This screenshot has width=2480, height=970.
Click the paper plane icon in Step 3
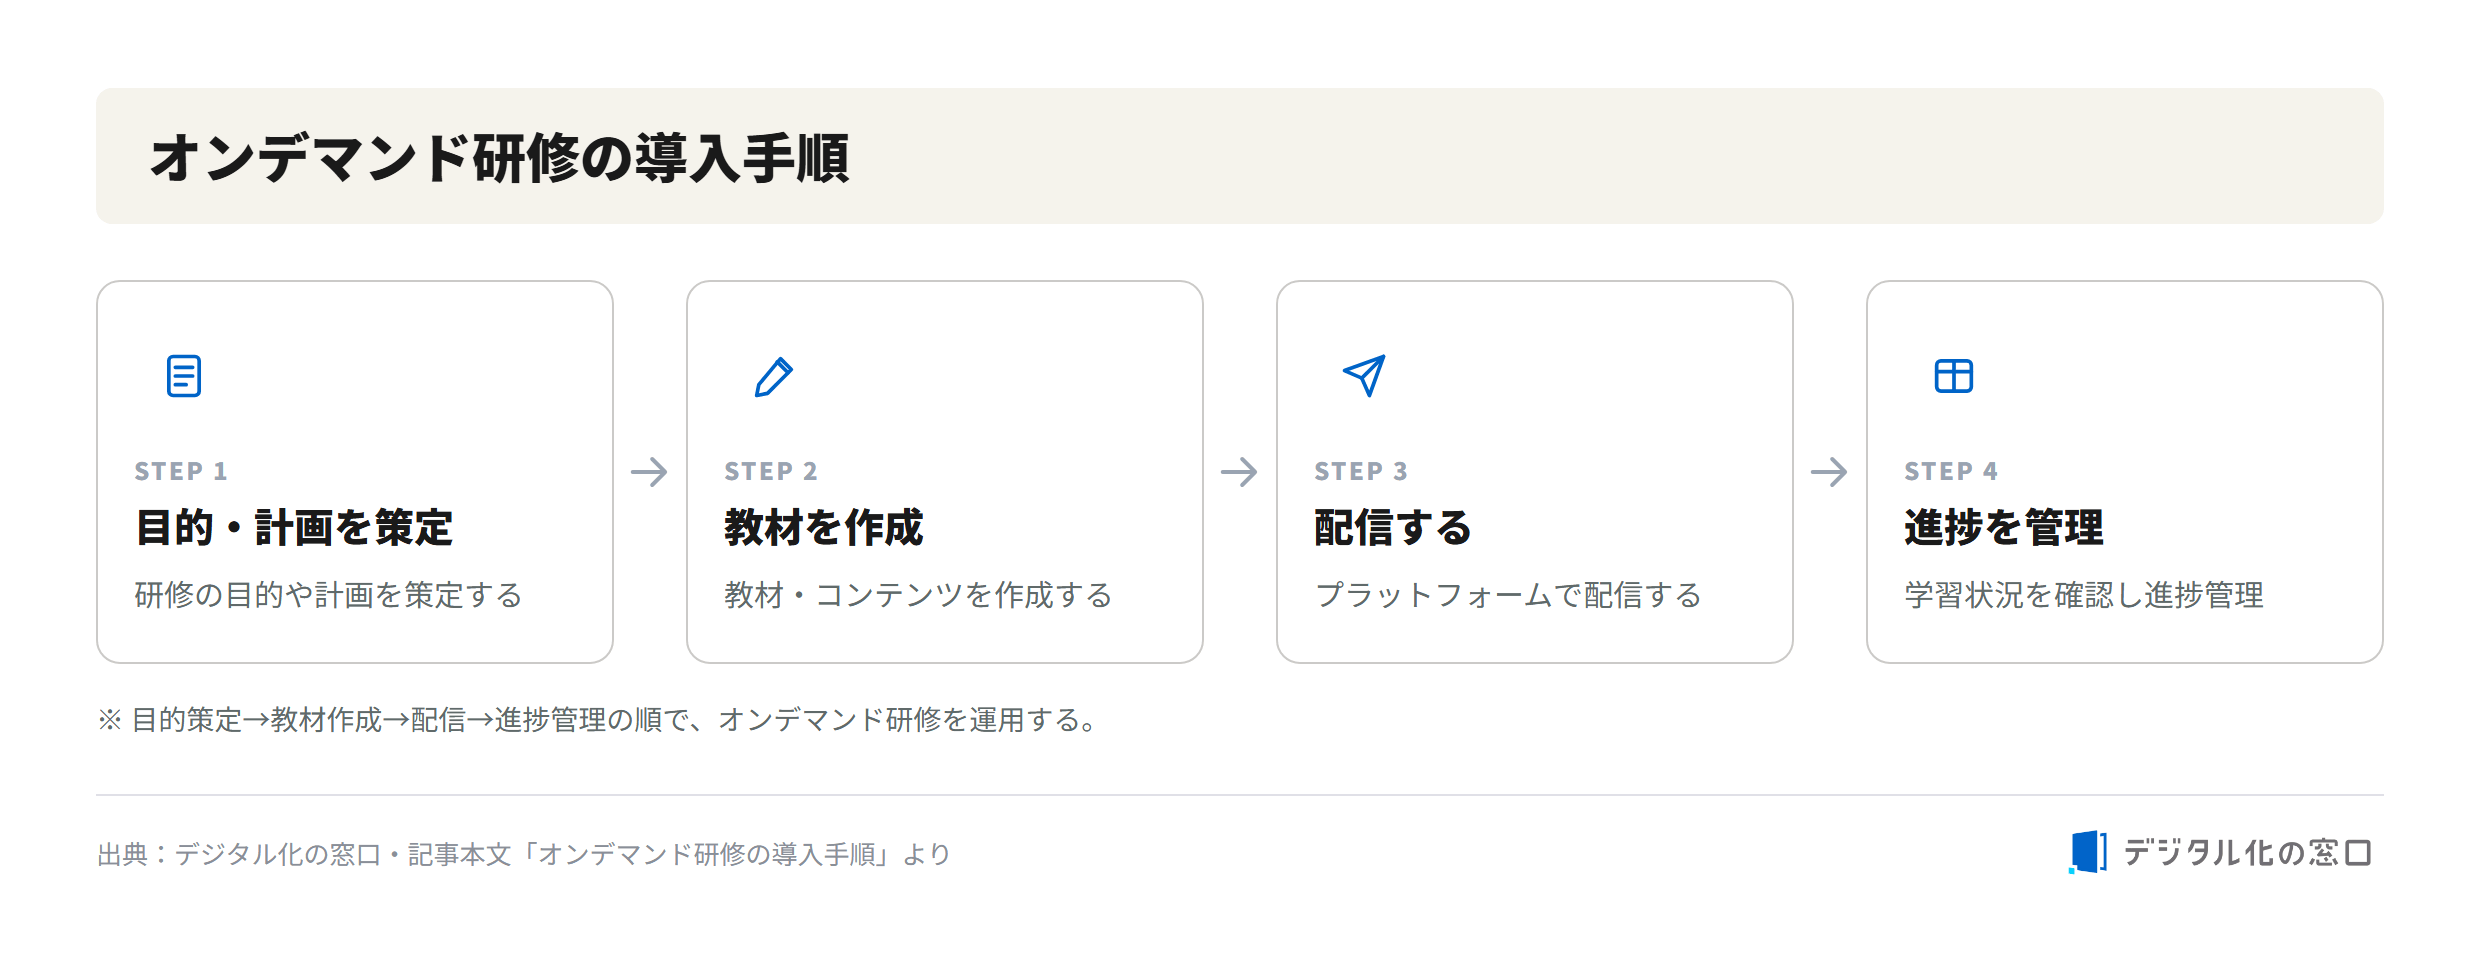[x=1364, y=376]
